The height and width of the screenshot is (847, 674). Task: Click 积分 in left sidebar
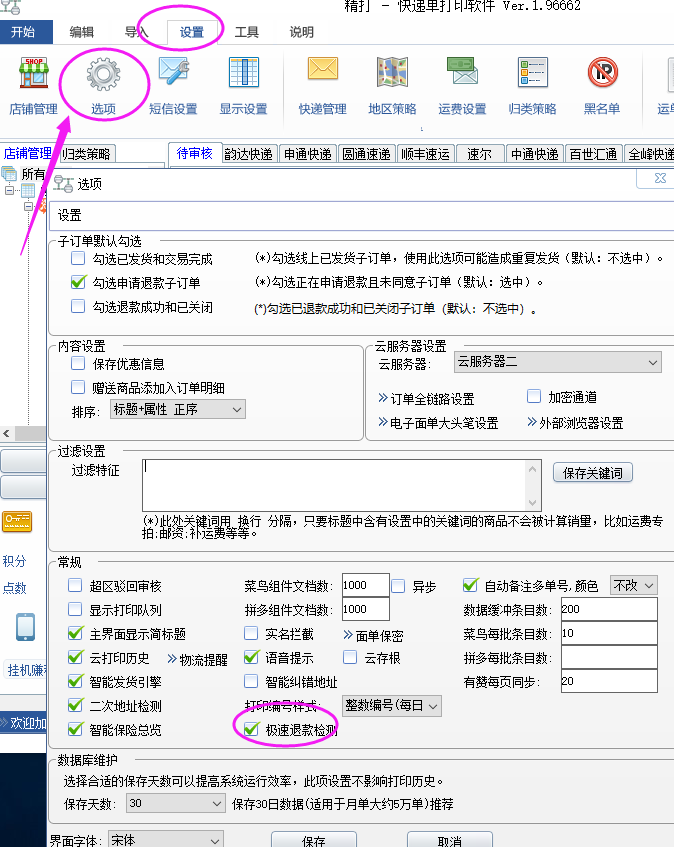tap(14, 561)
